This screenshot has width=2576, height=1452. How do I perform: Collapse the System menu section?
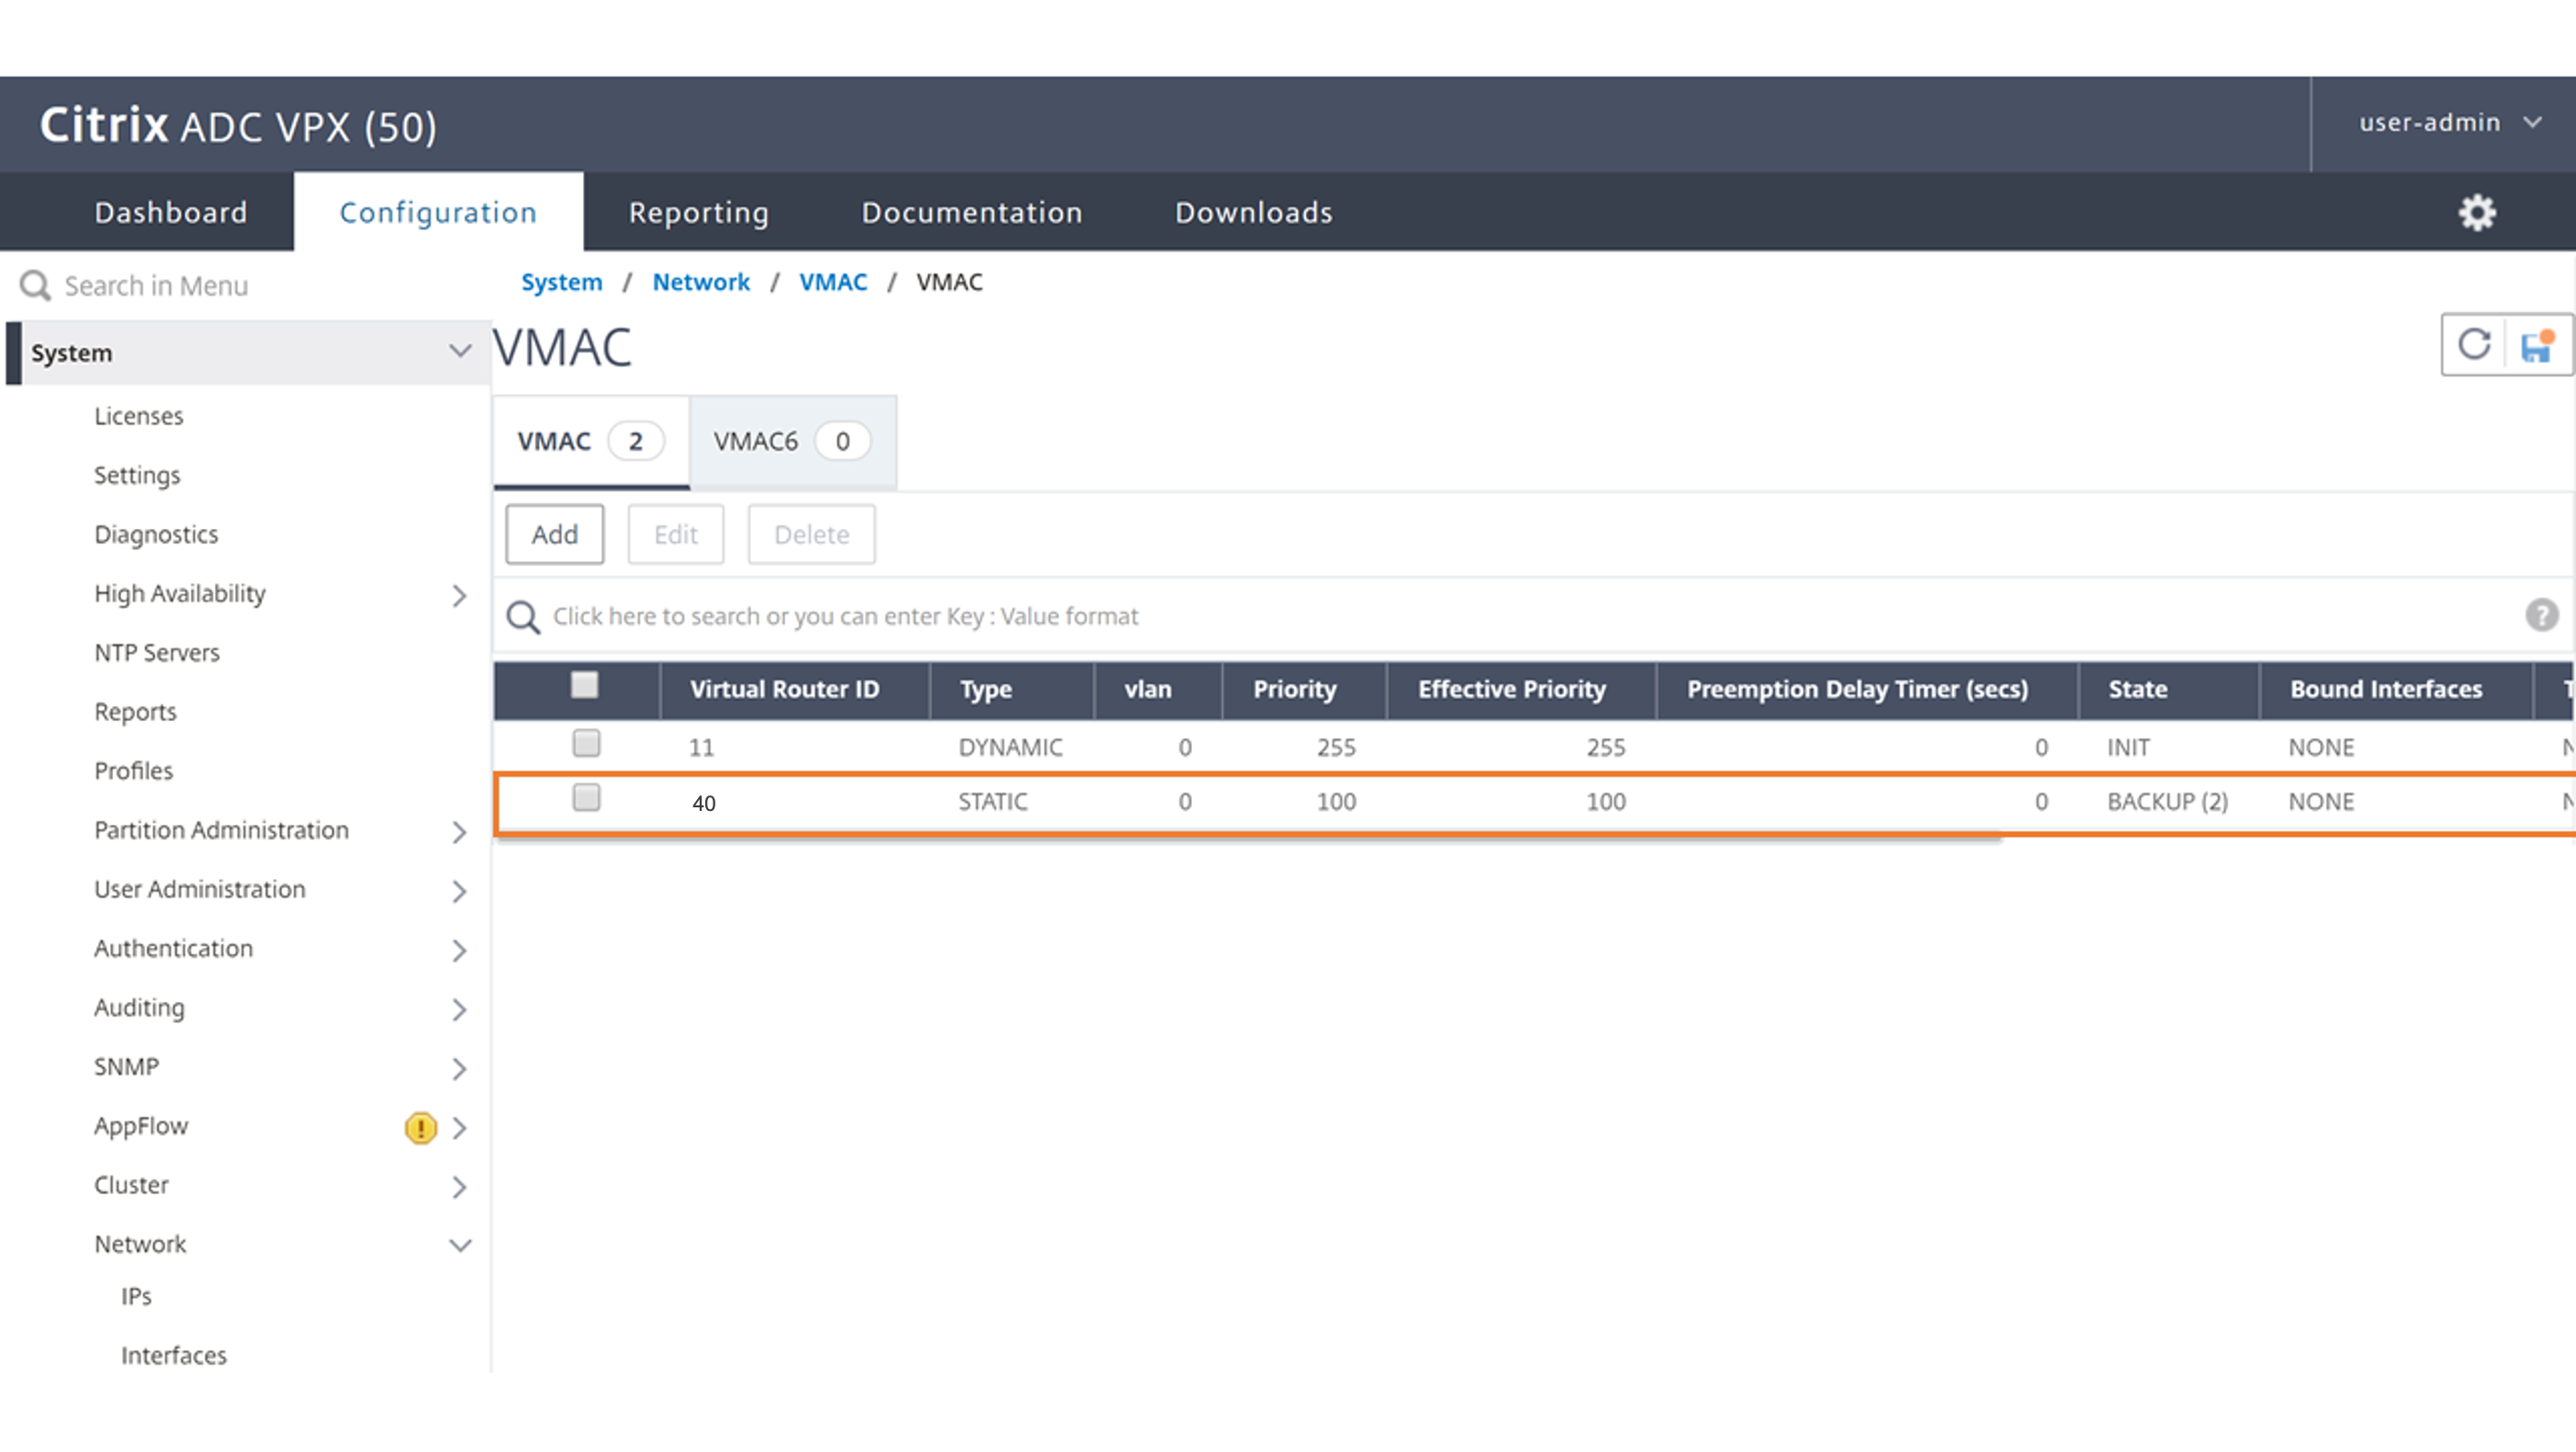coord(459,351)
